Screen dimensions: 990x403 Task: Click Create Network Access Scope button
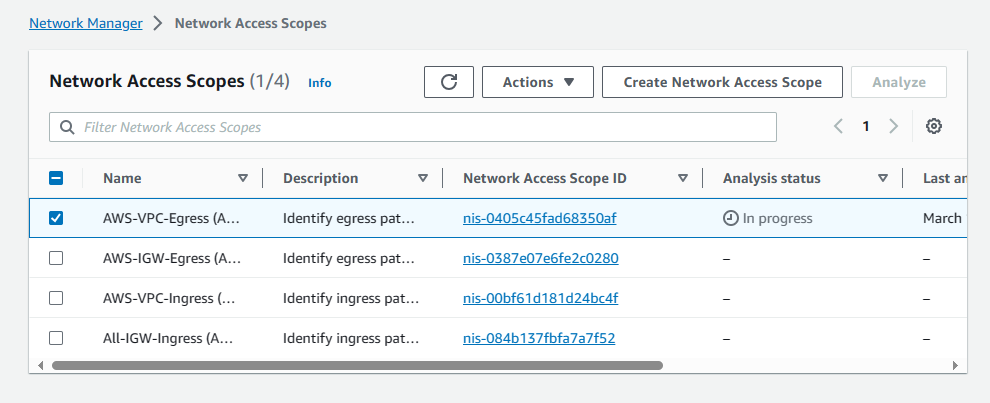point(722,82)
